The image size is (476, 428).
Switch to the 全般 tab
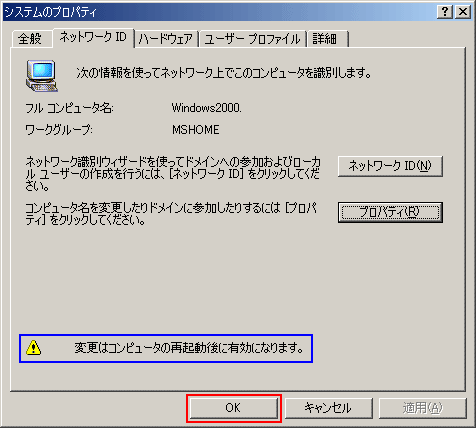(x=31, y=39)
